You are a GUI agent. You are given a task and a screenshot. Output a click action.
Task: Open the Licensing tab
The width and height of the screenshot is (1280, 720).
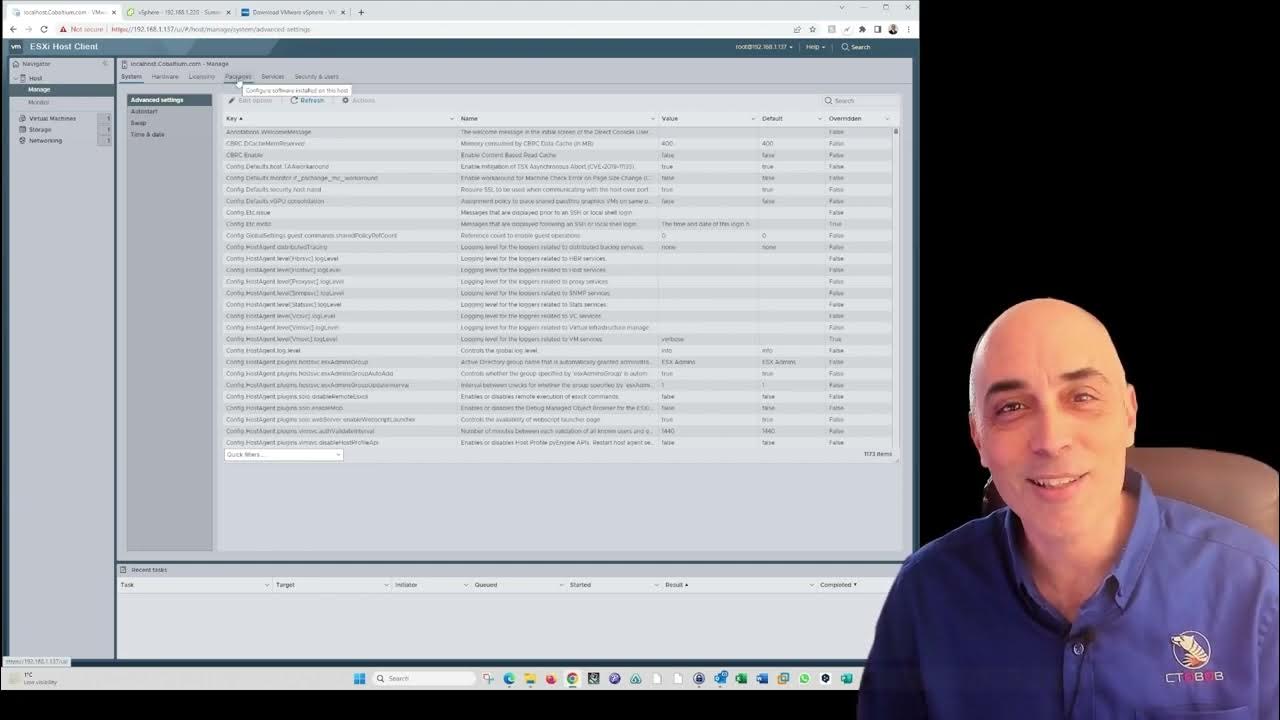(201, 76)
